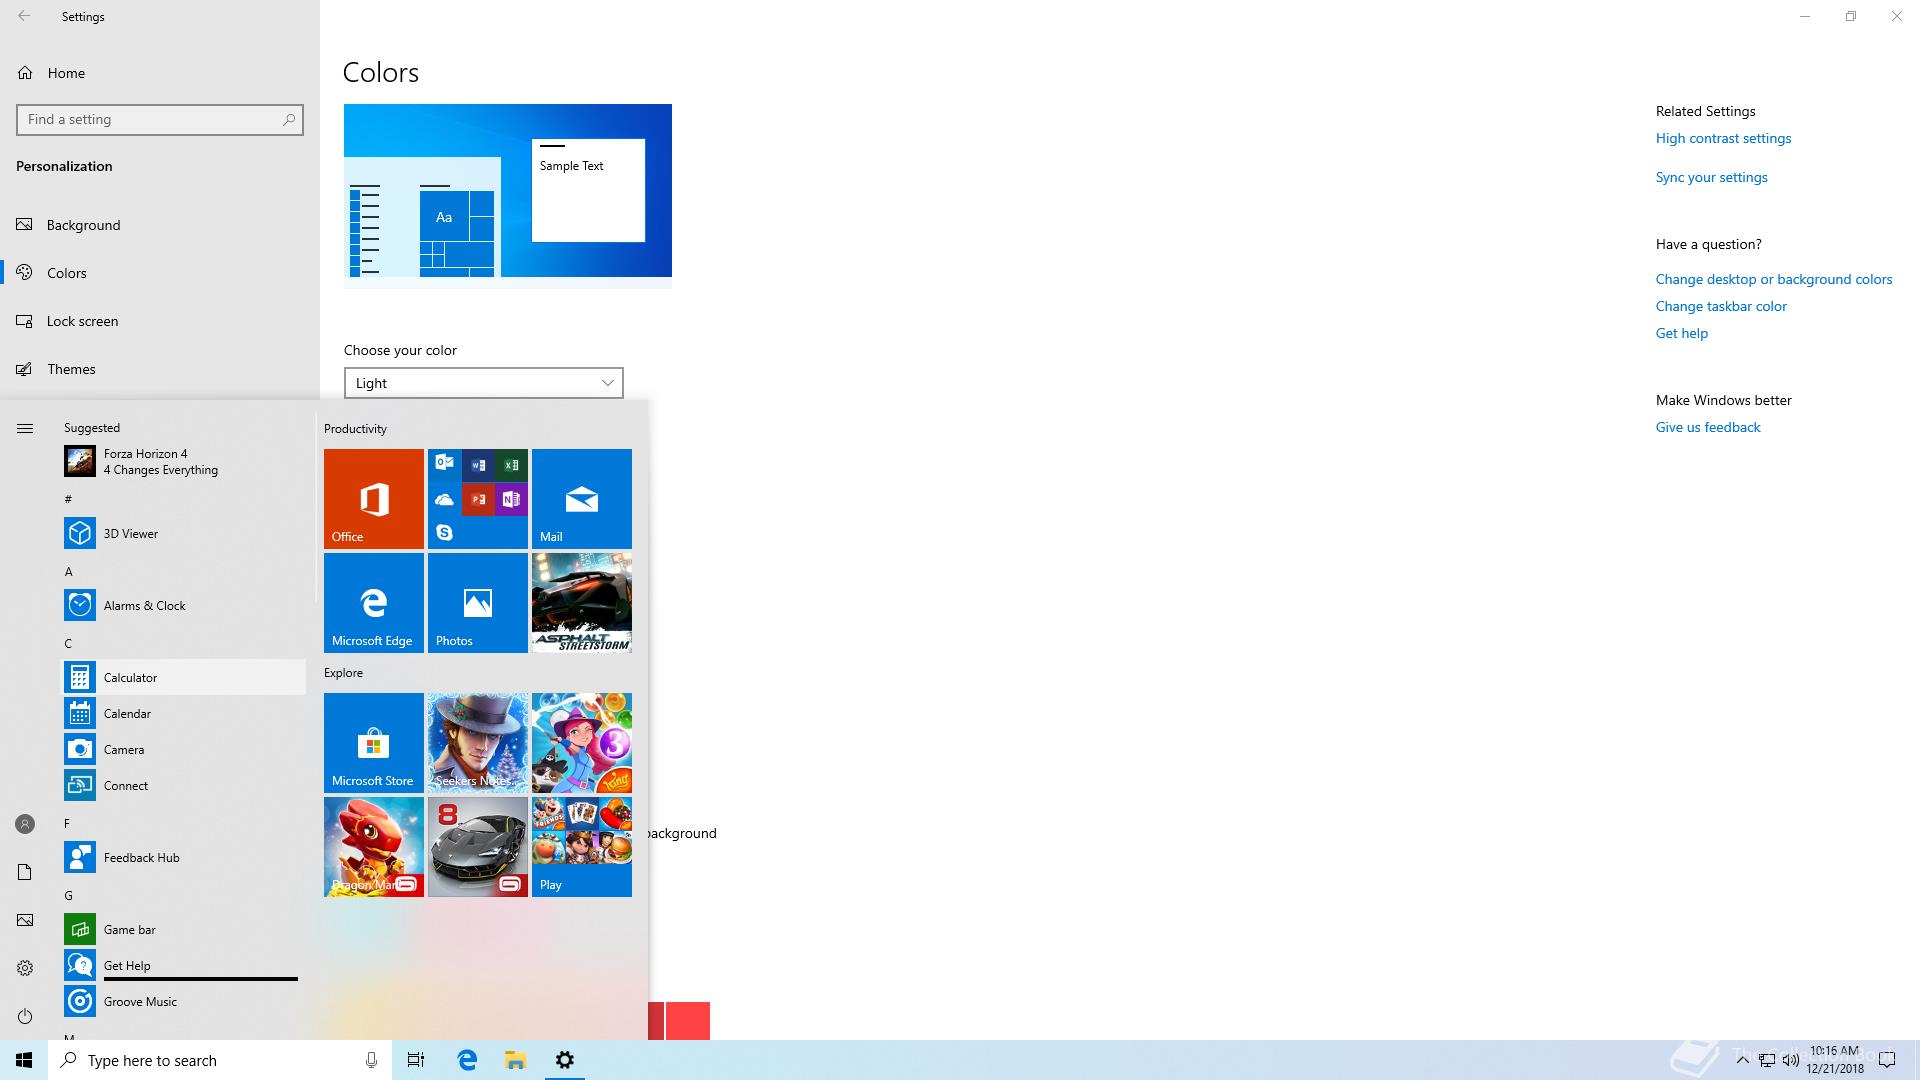Launch the Camera app icon
Image resolution: width=1920 pixels, height=1080 pixels.
tap(80, 749)
